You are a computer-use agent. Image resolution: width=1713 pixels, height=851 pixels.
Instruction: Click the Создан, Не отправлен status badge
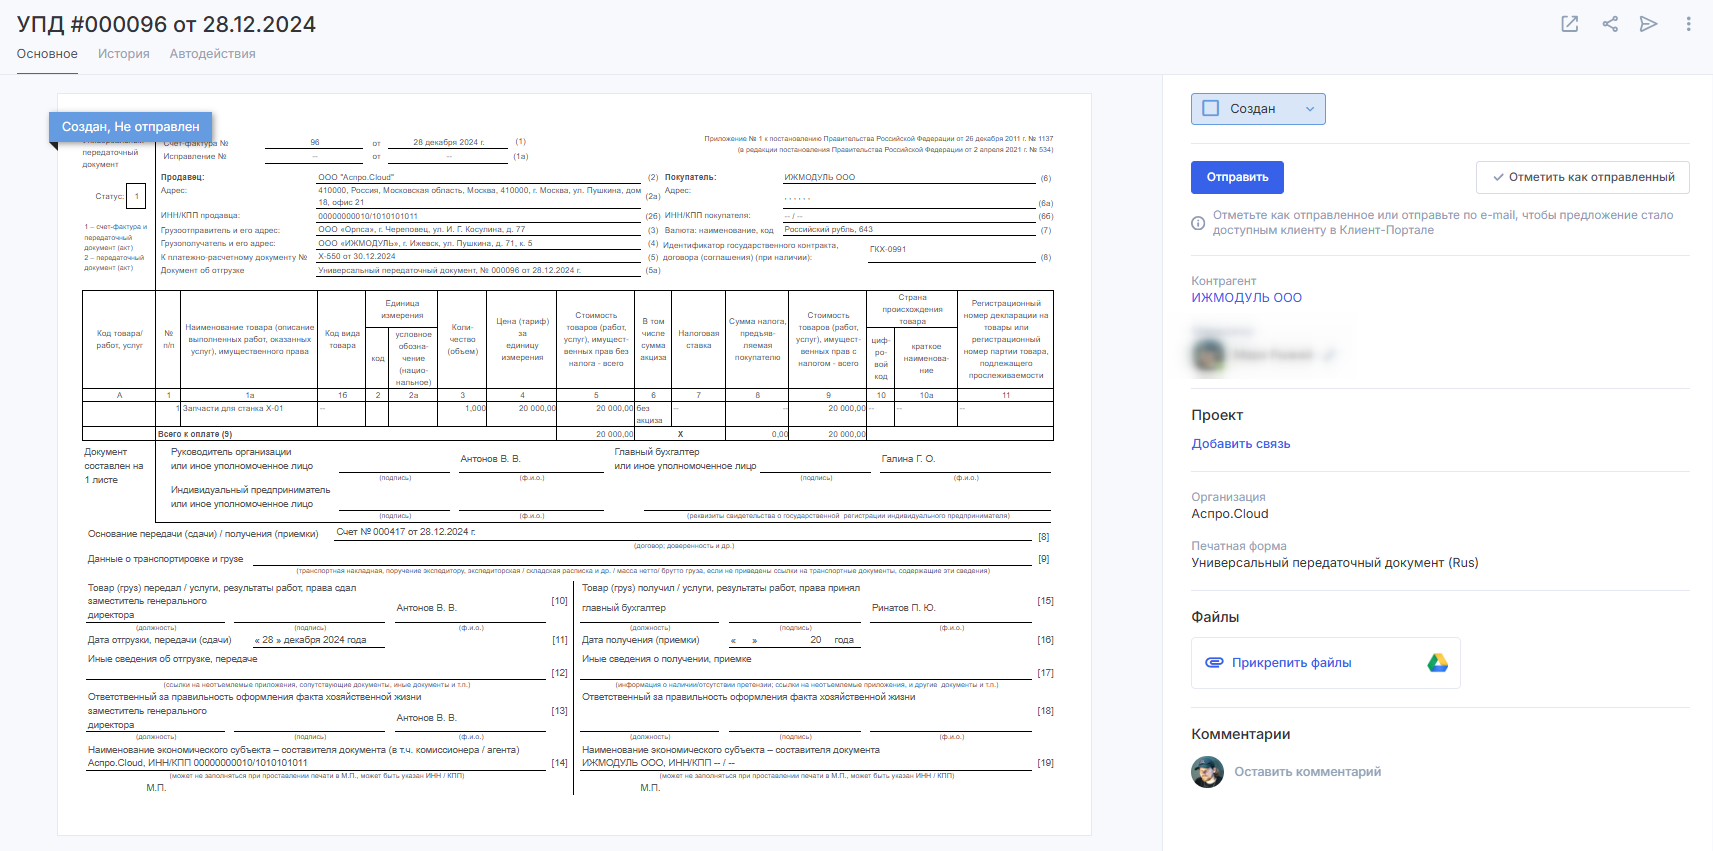pos(131,127)
